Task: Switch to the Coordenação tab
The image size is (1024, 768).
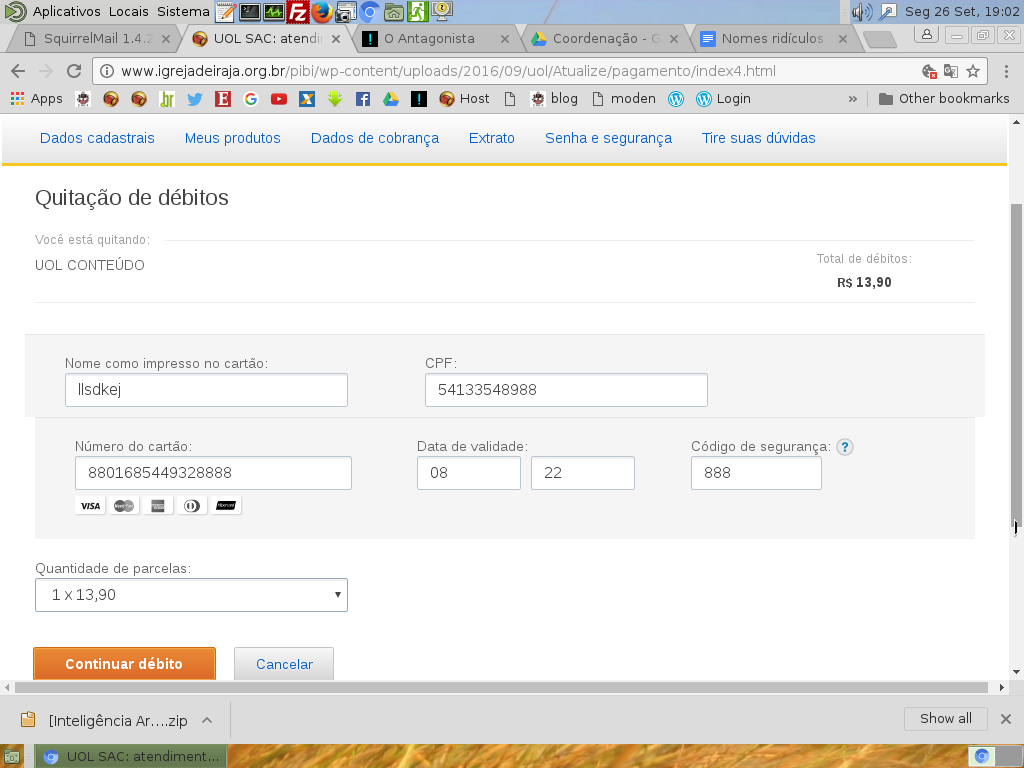Action: click(603, 39)
